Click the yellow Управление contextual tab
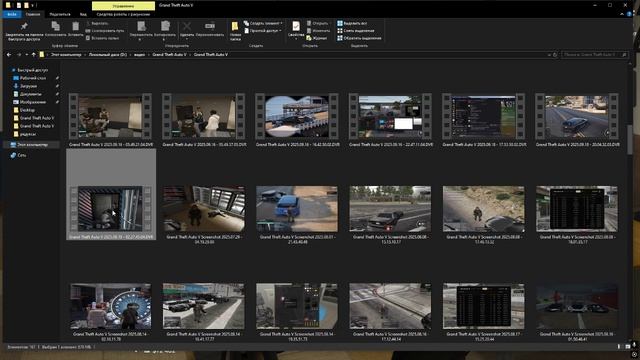Viewport: 640px width, 360px height. [x=123, y=6]
